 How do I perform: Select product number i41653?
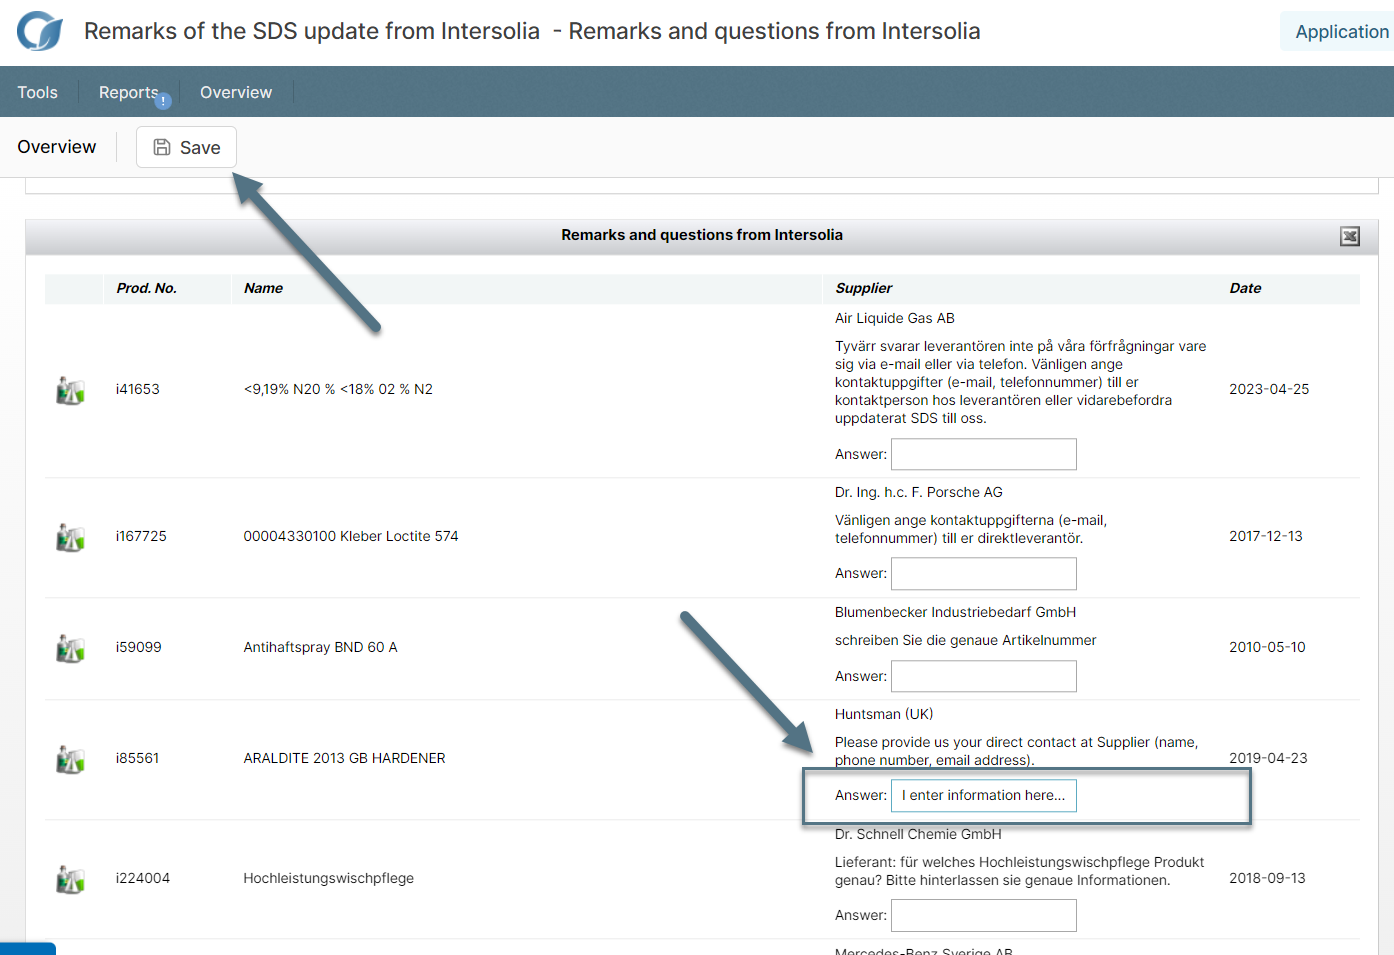click(138, 389)
